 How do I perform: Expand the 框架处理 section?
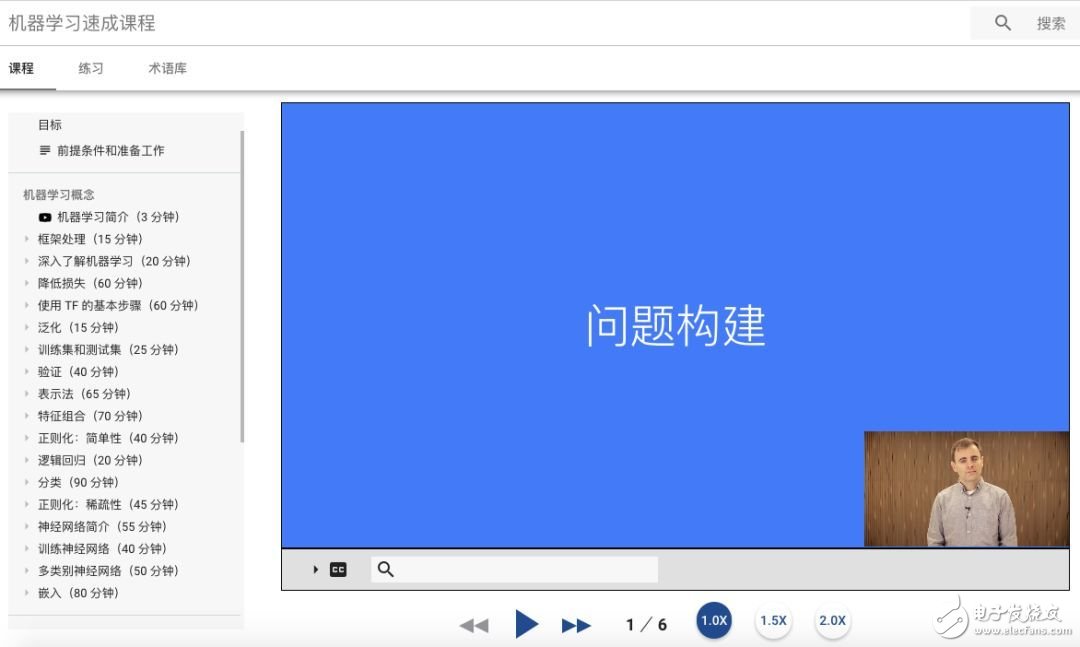(x=27, y=239)
